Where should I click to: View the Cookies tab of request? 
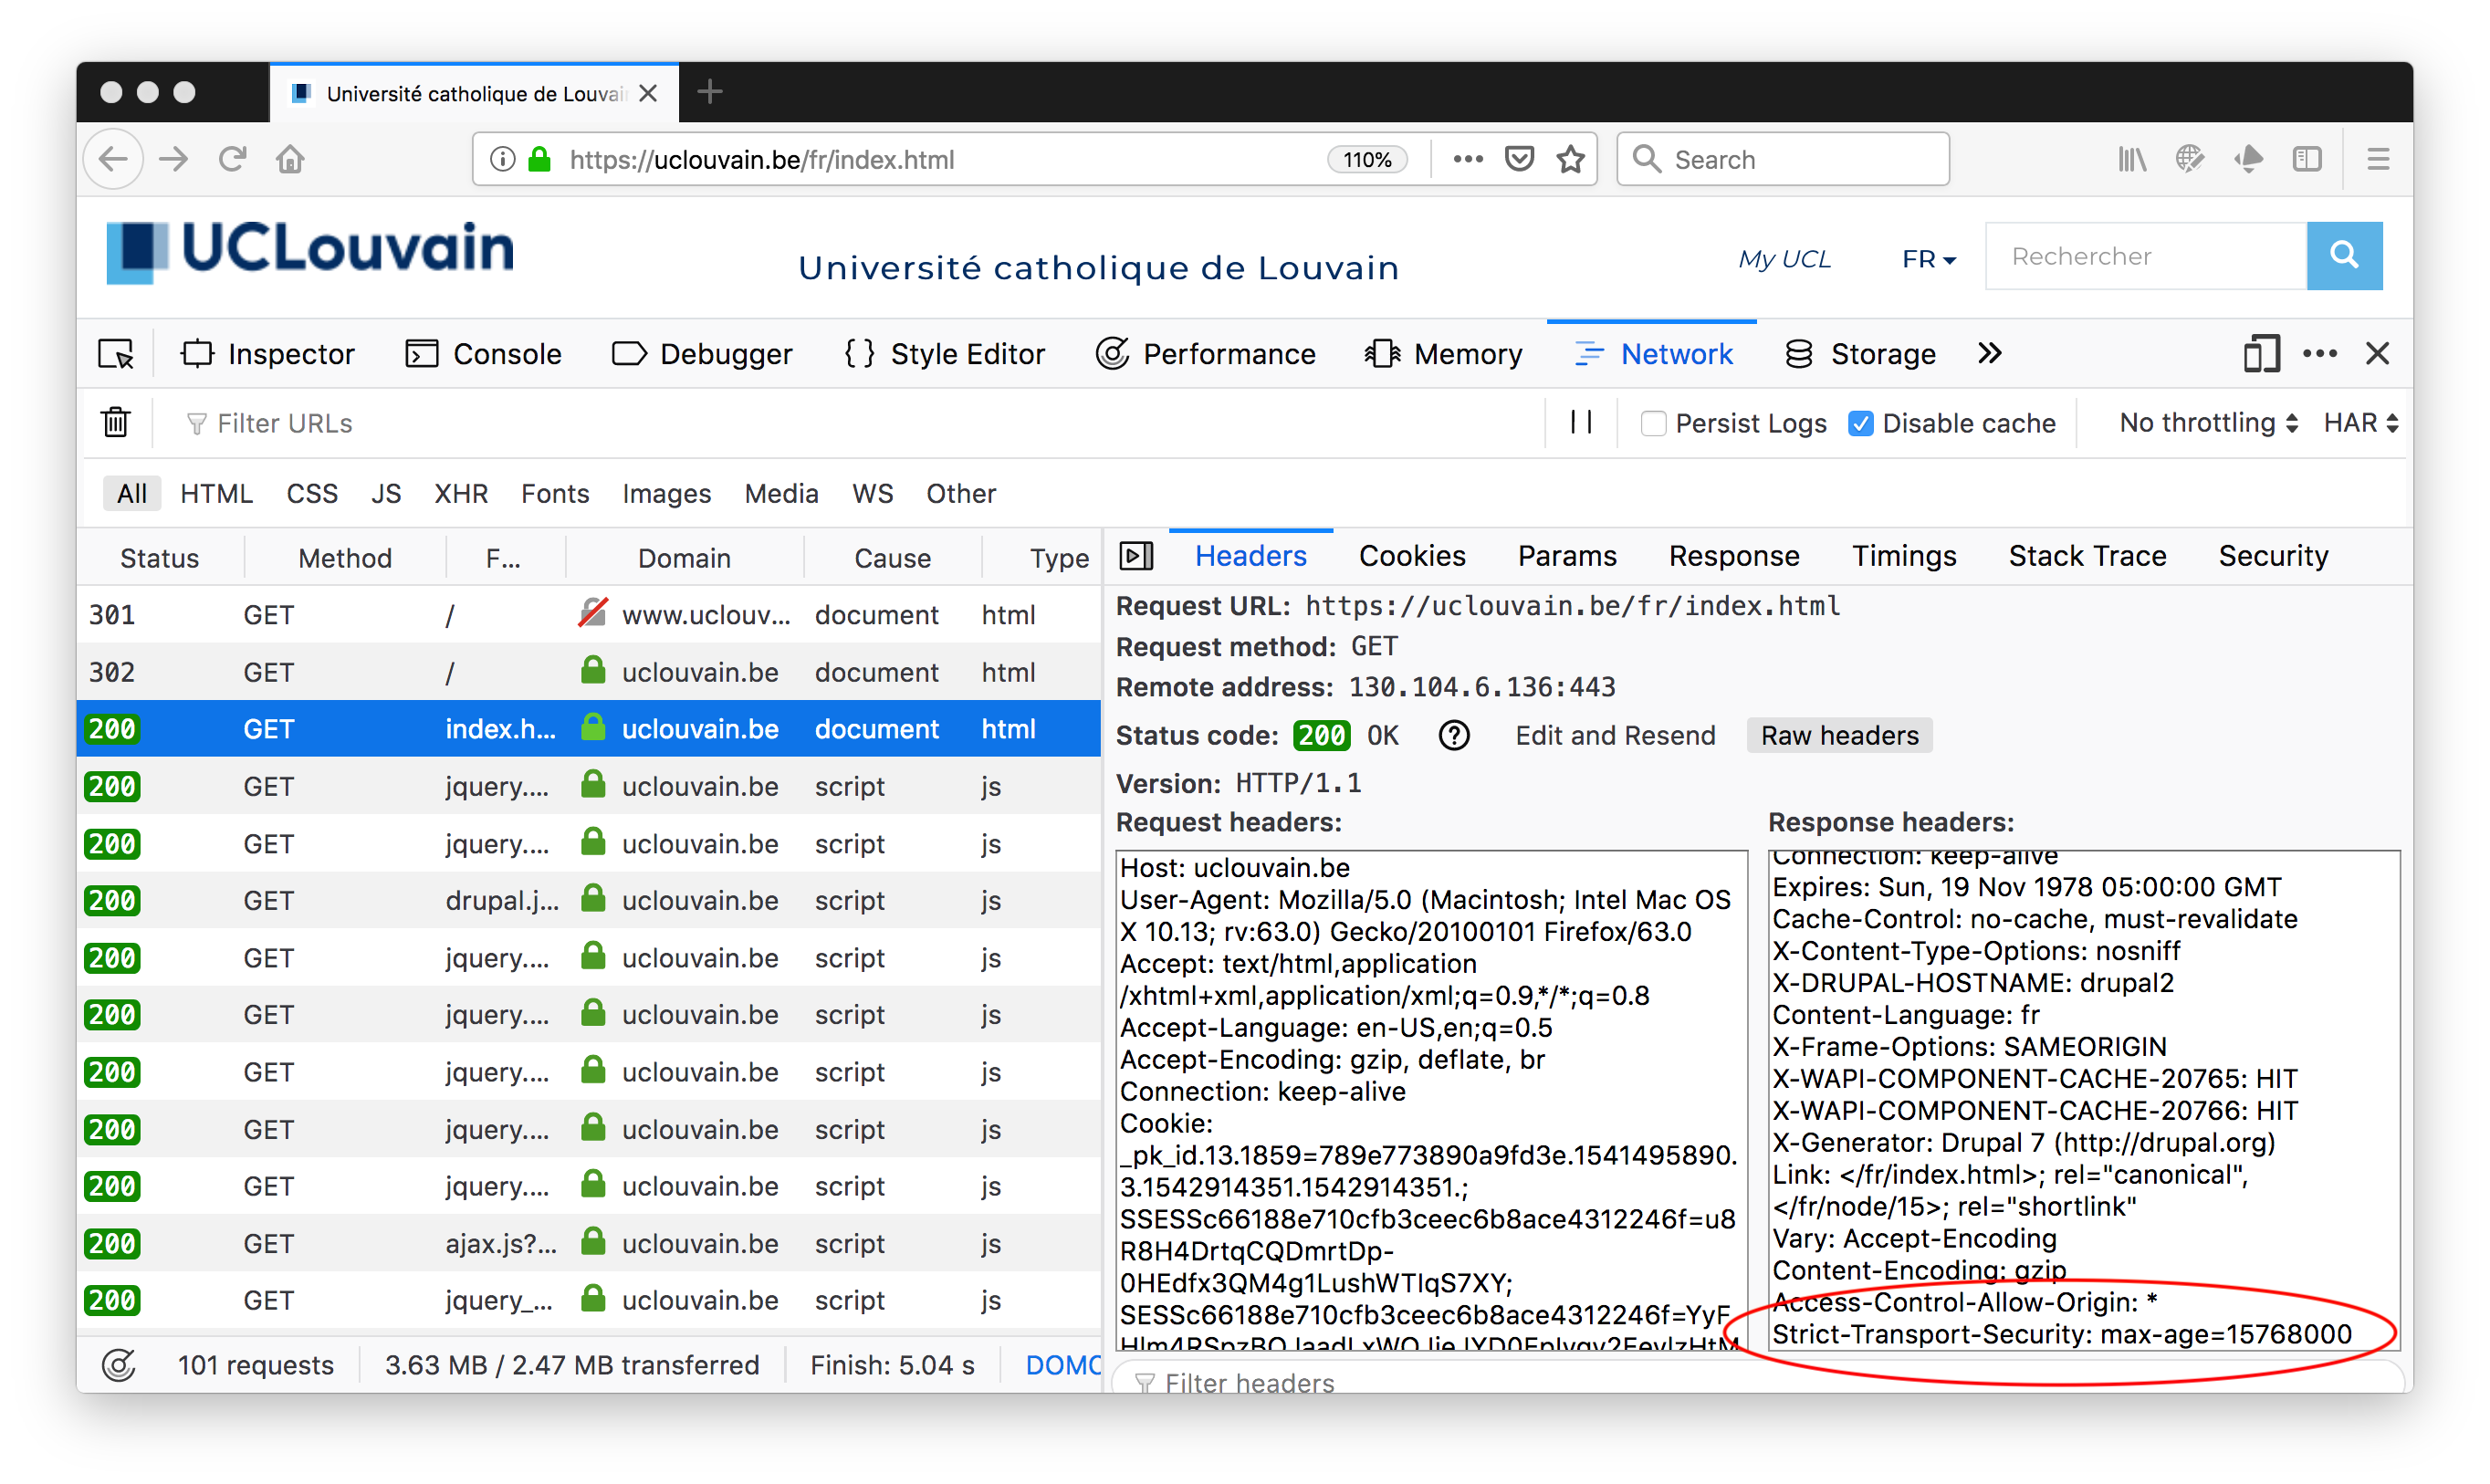[x=1412, y=556]
